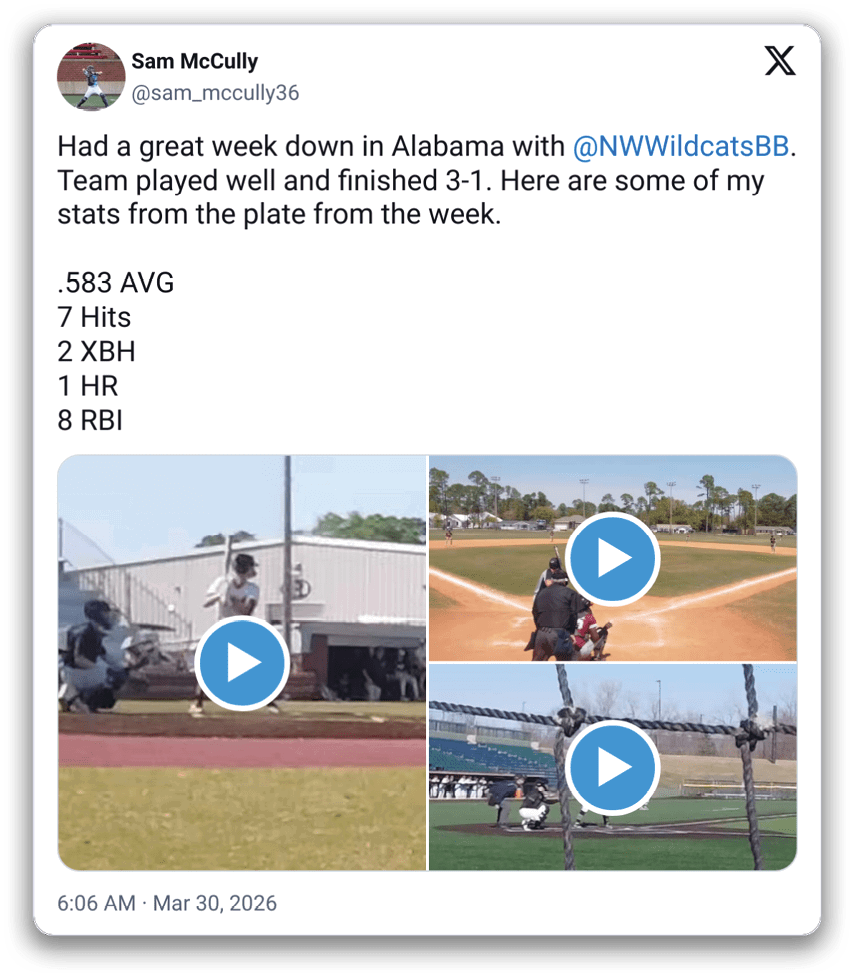Viewport: 854px width, 977px height.
Task: Open Sam McCully's profile avatar
Action: [91, 76]
